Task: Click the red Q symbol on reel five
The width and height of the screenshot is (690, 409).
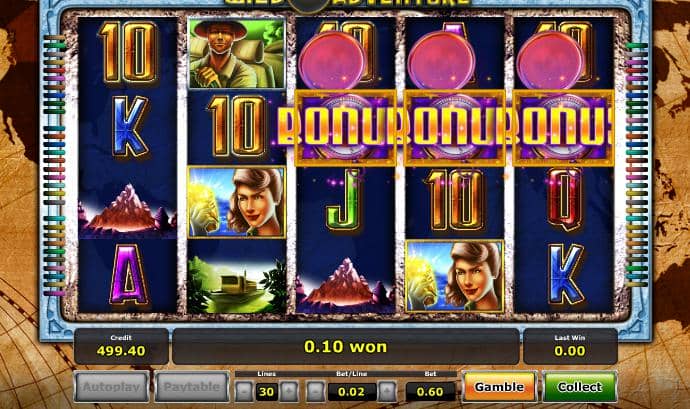Action: [565, 199]
